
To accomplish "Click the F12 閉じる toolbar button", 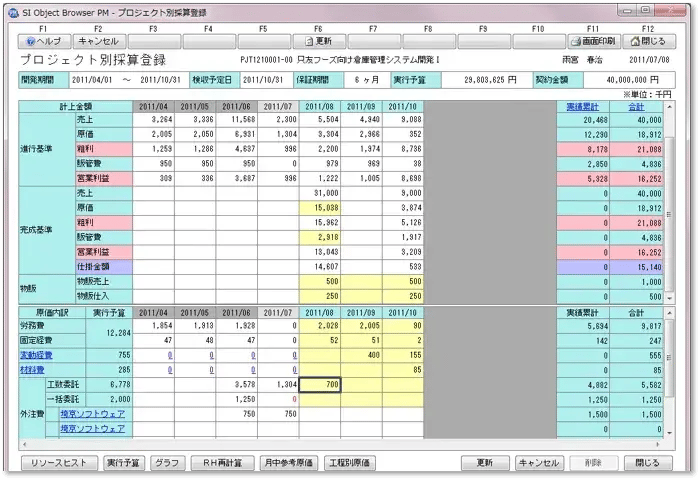I will pyautogui.click(x=648, y=42).
